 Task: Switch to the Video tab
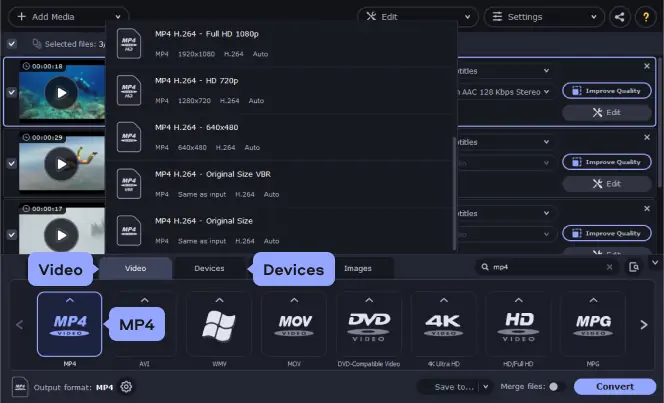(x=136, y=268)
